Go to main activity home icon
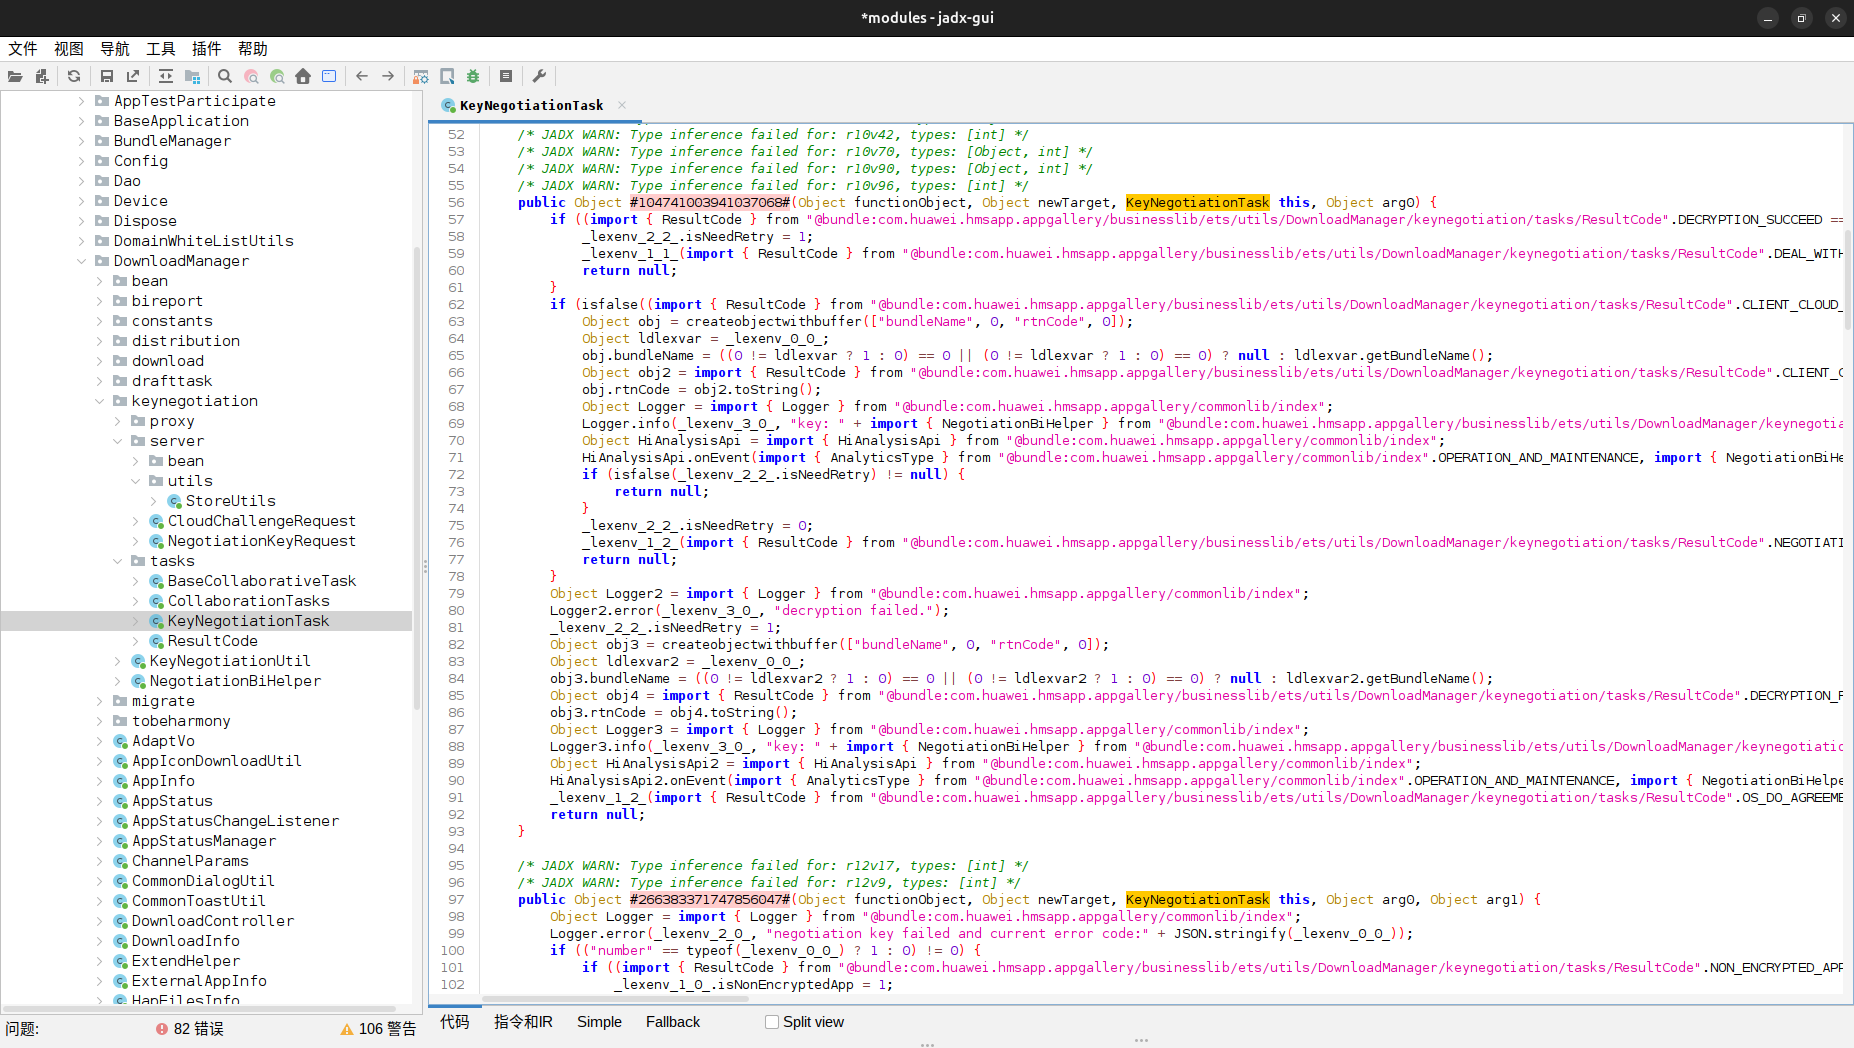Screen dimensions: 1854x1048 [303, 76]
